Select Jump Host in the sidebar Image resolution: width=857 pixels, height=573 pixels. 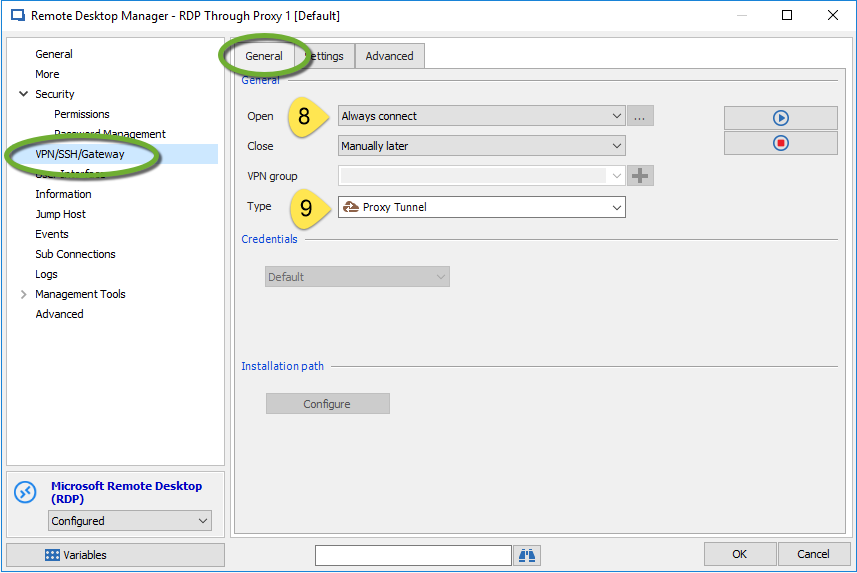[x=61, y=214]
